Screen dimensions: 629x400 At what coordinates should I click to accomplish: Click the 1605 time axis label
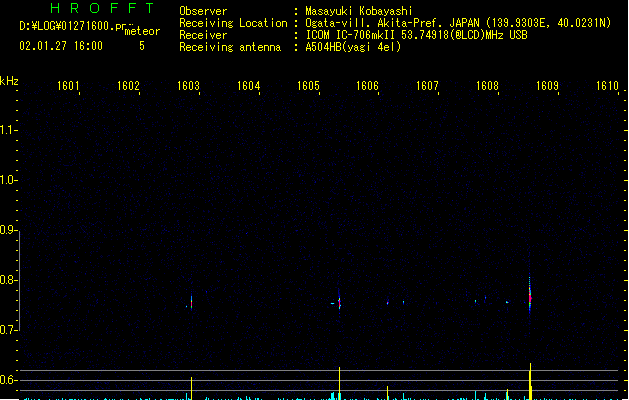point(308,86)
